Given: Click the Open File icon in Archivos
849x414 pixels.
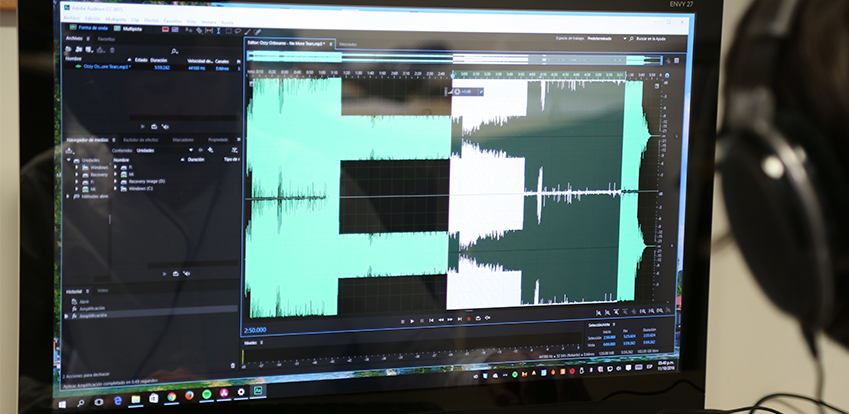Looking at the screenshot, I should [68, 49].
